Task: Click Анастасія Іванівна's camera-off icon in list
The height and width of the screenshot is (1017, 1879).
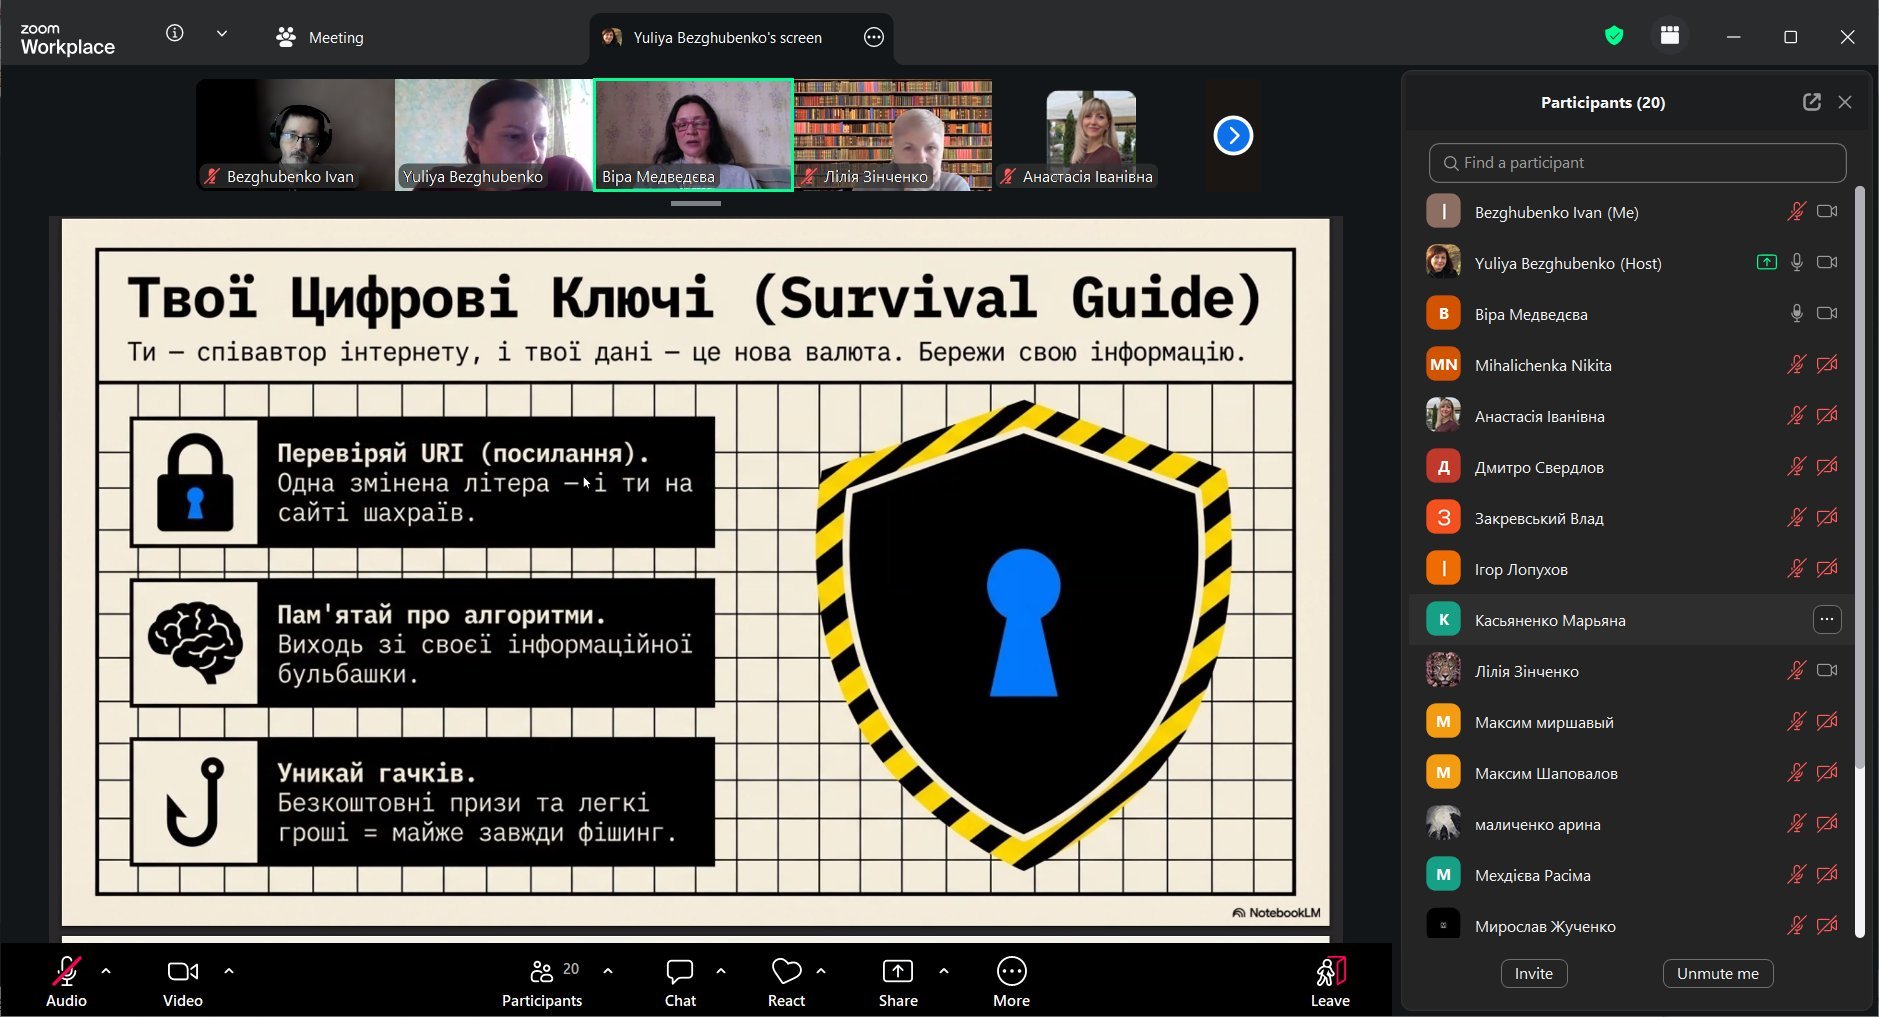Action: tap(1827, 416)
